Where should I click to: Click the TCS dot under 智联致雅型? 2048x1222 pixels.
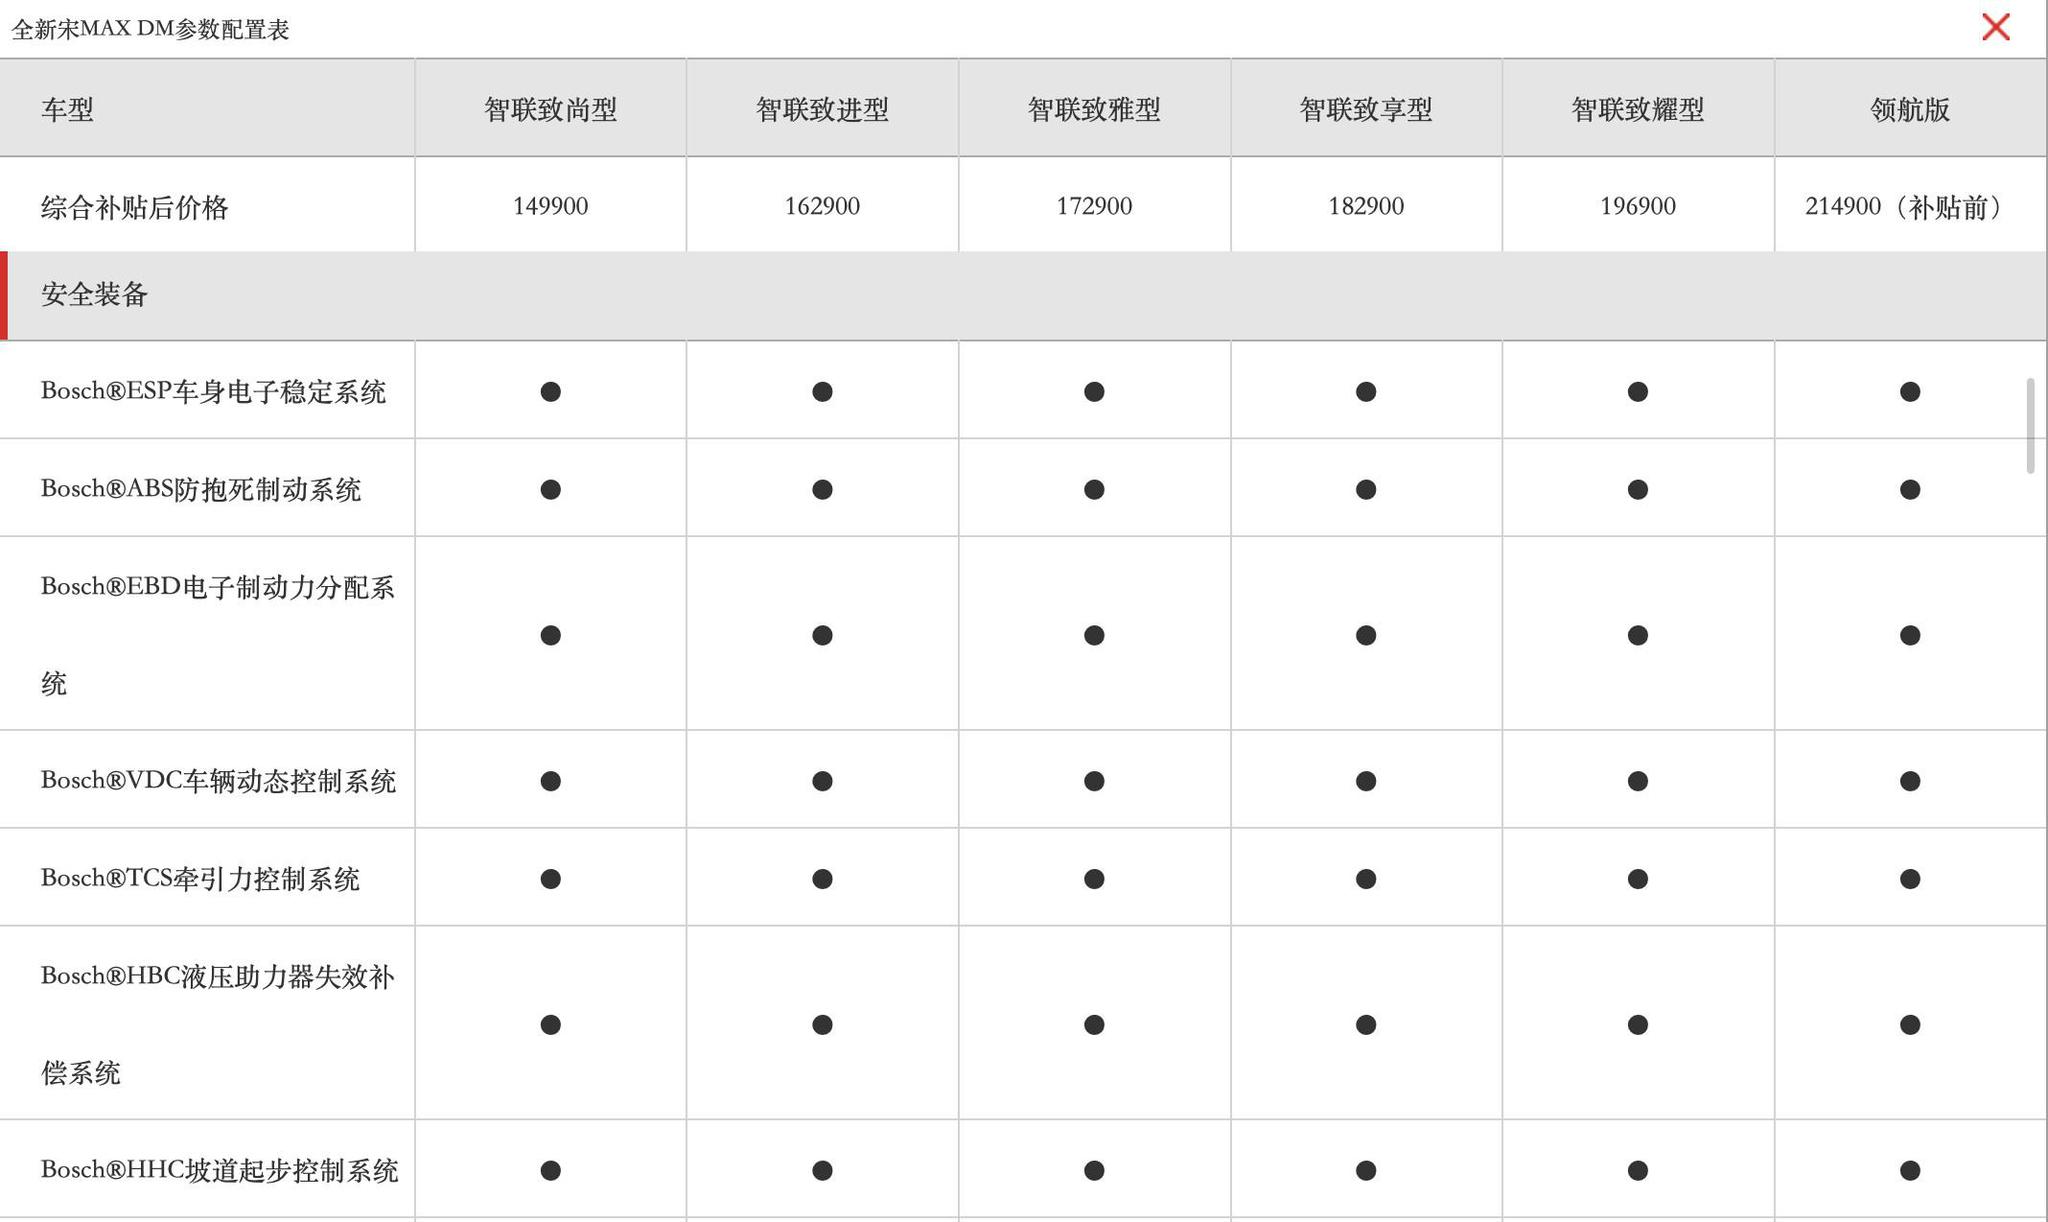[1094, 879]
